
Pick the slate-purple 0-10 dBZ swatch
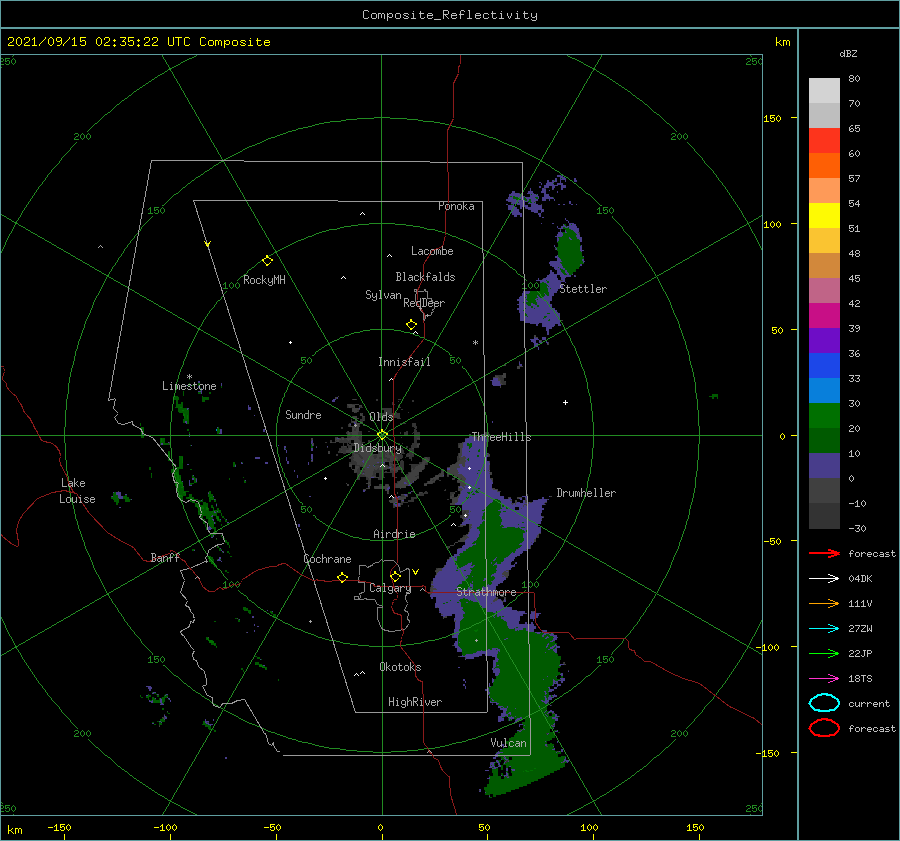[x=824, y=466]
